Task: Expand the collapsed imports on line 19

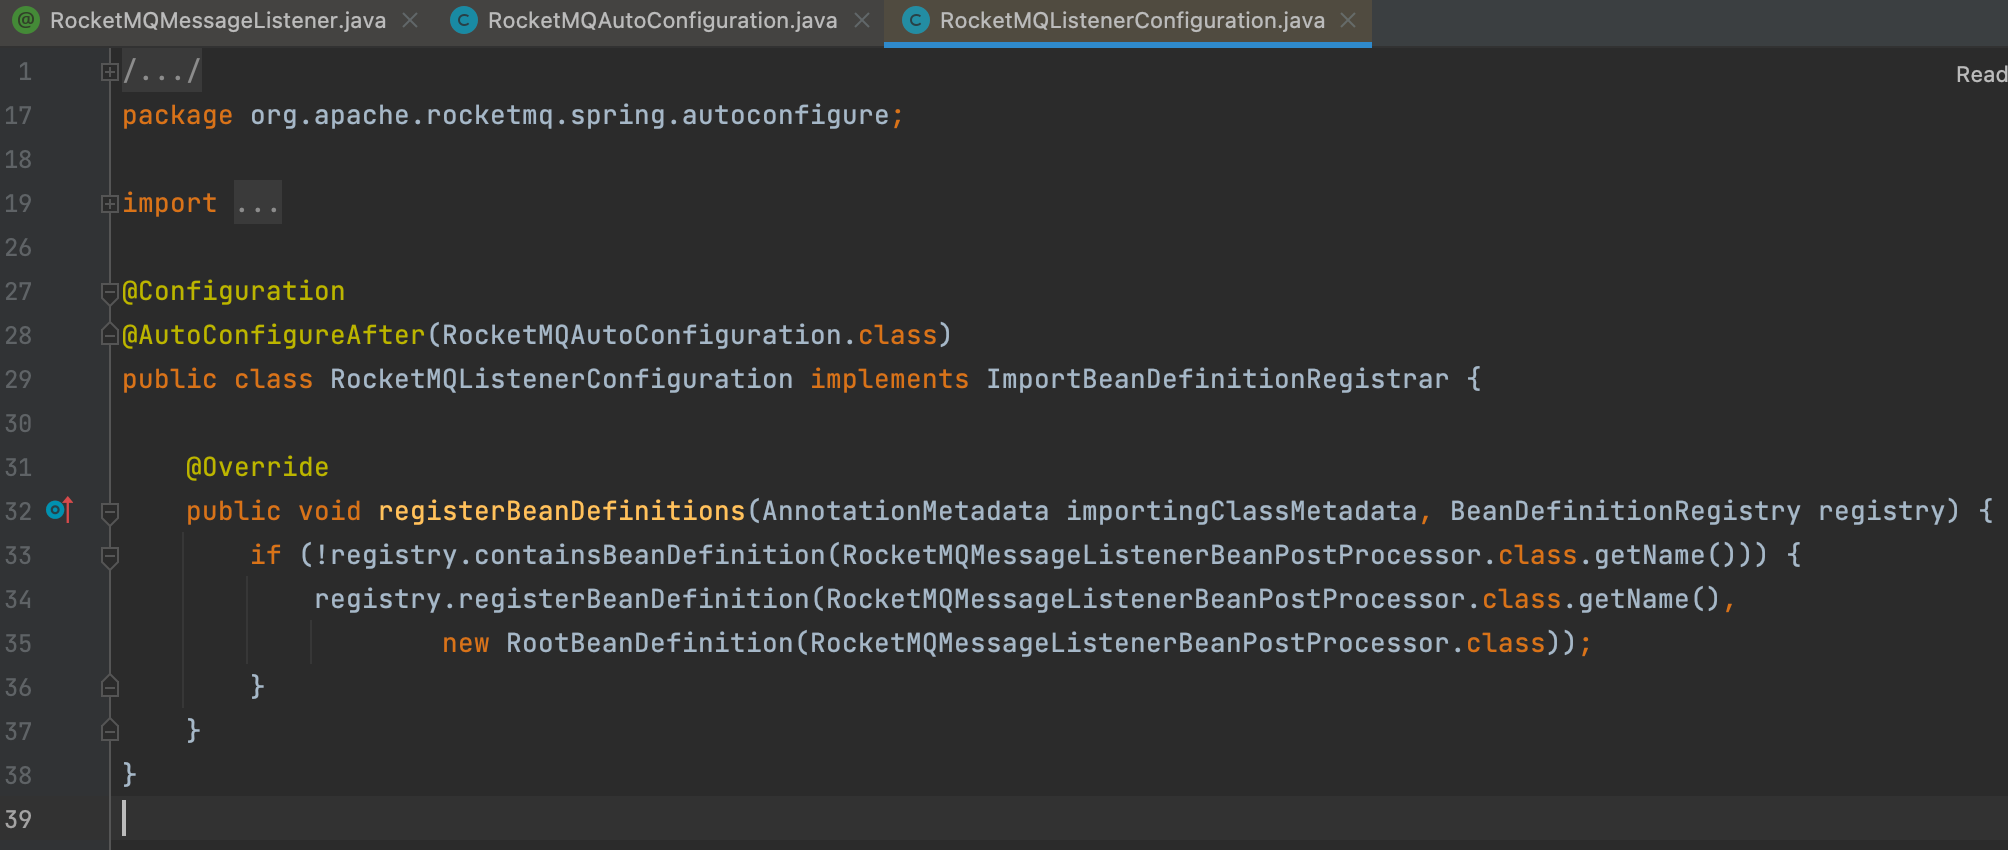Action: click(110, 204)
